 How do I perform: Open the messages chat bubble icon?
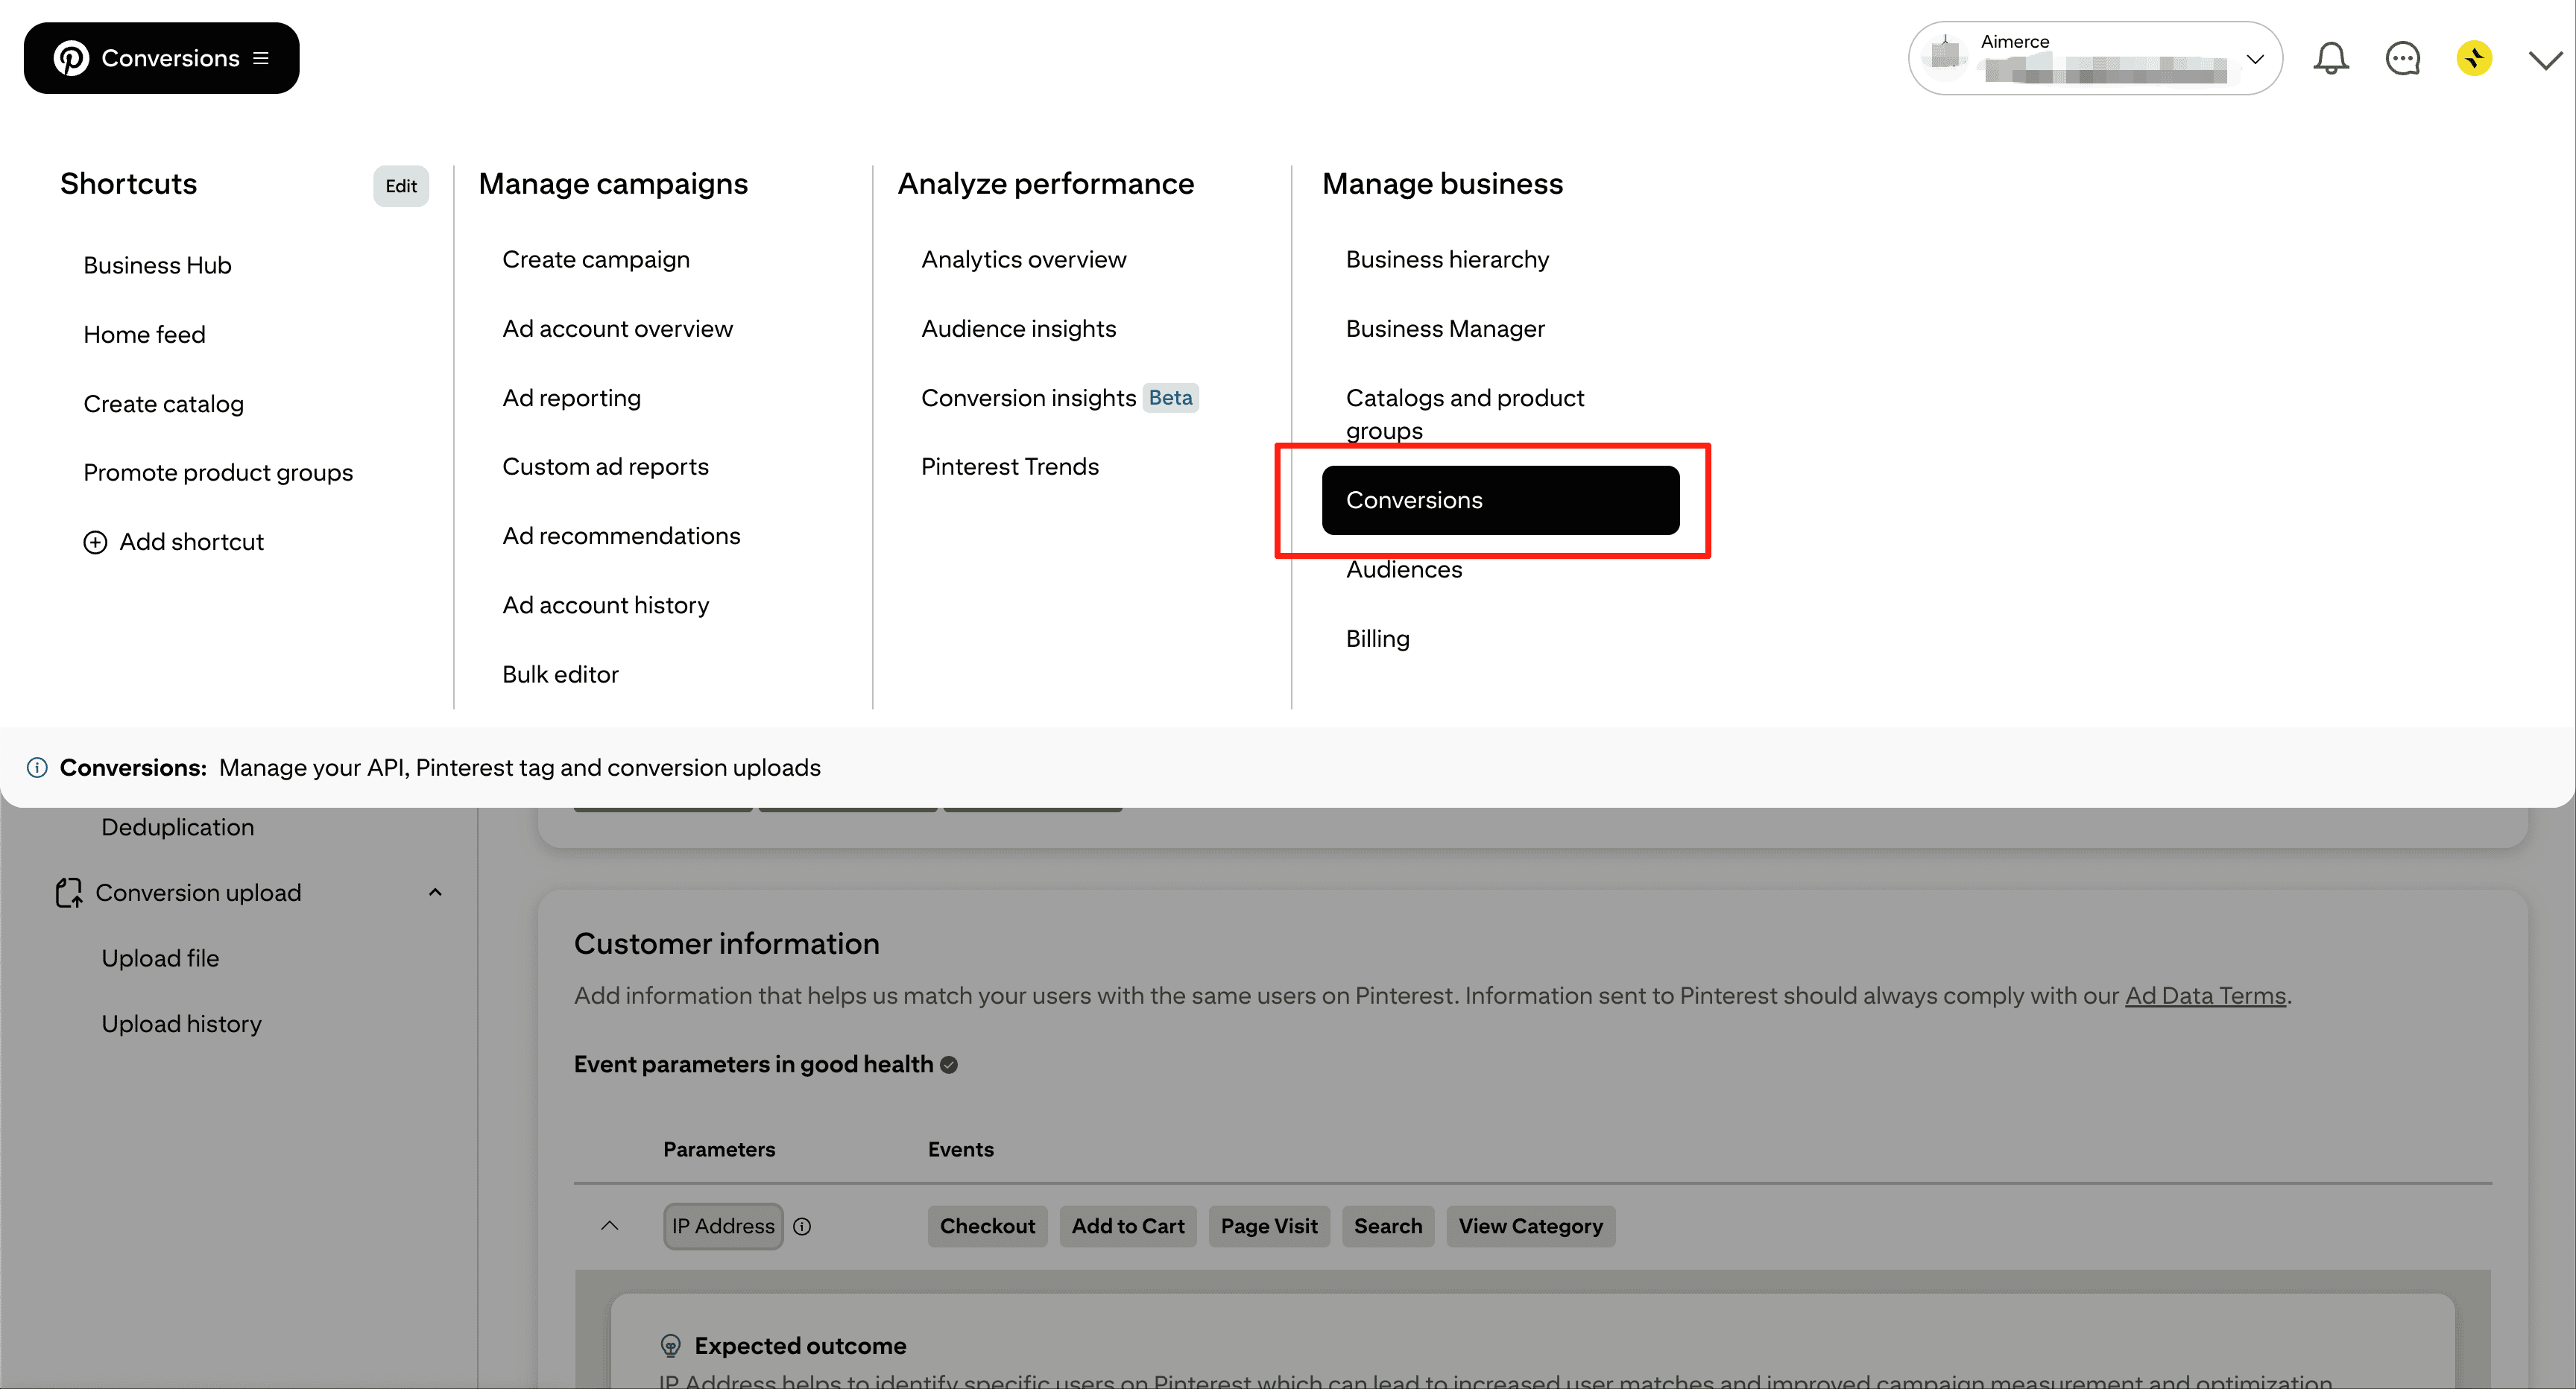(x=2402, y=58)
